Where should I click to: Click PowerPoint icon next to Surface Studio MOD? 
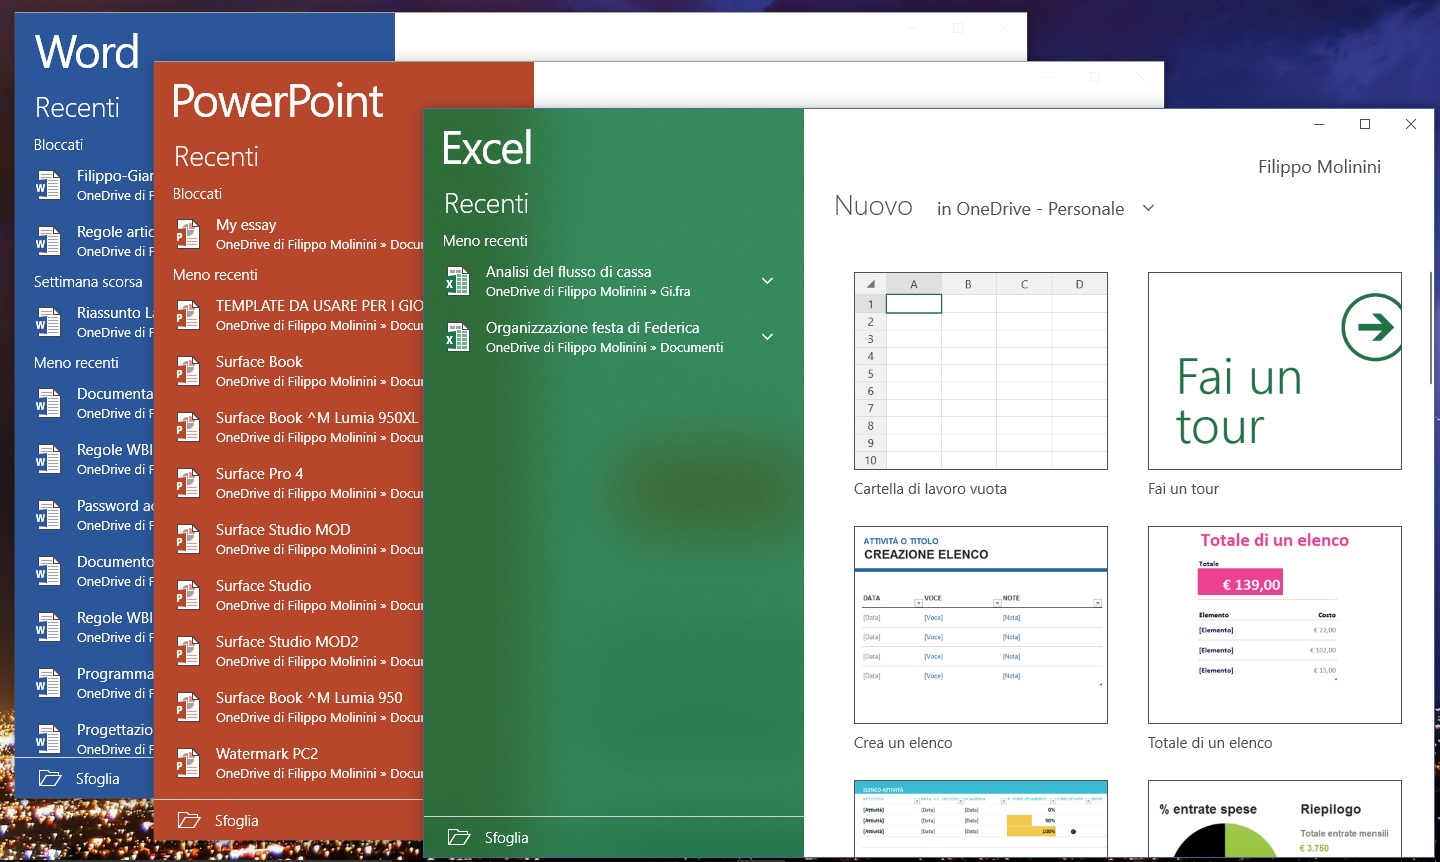click(x=188, y=539)
